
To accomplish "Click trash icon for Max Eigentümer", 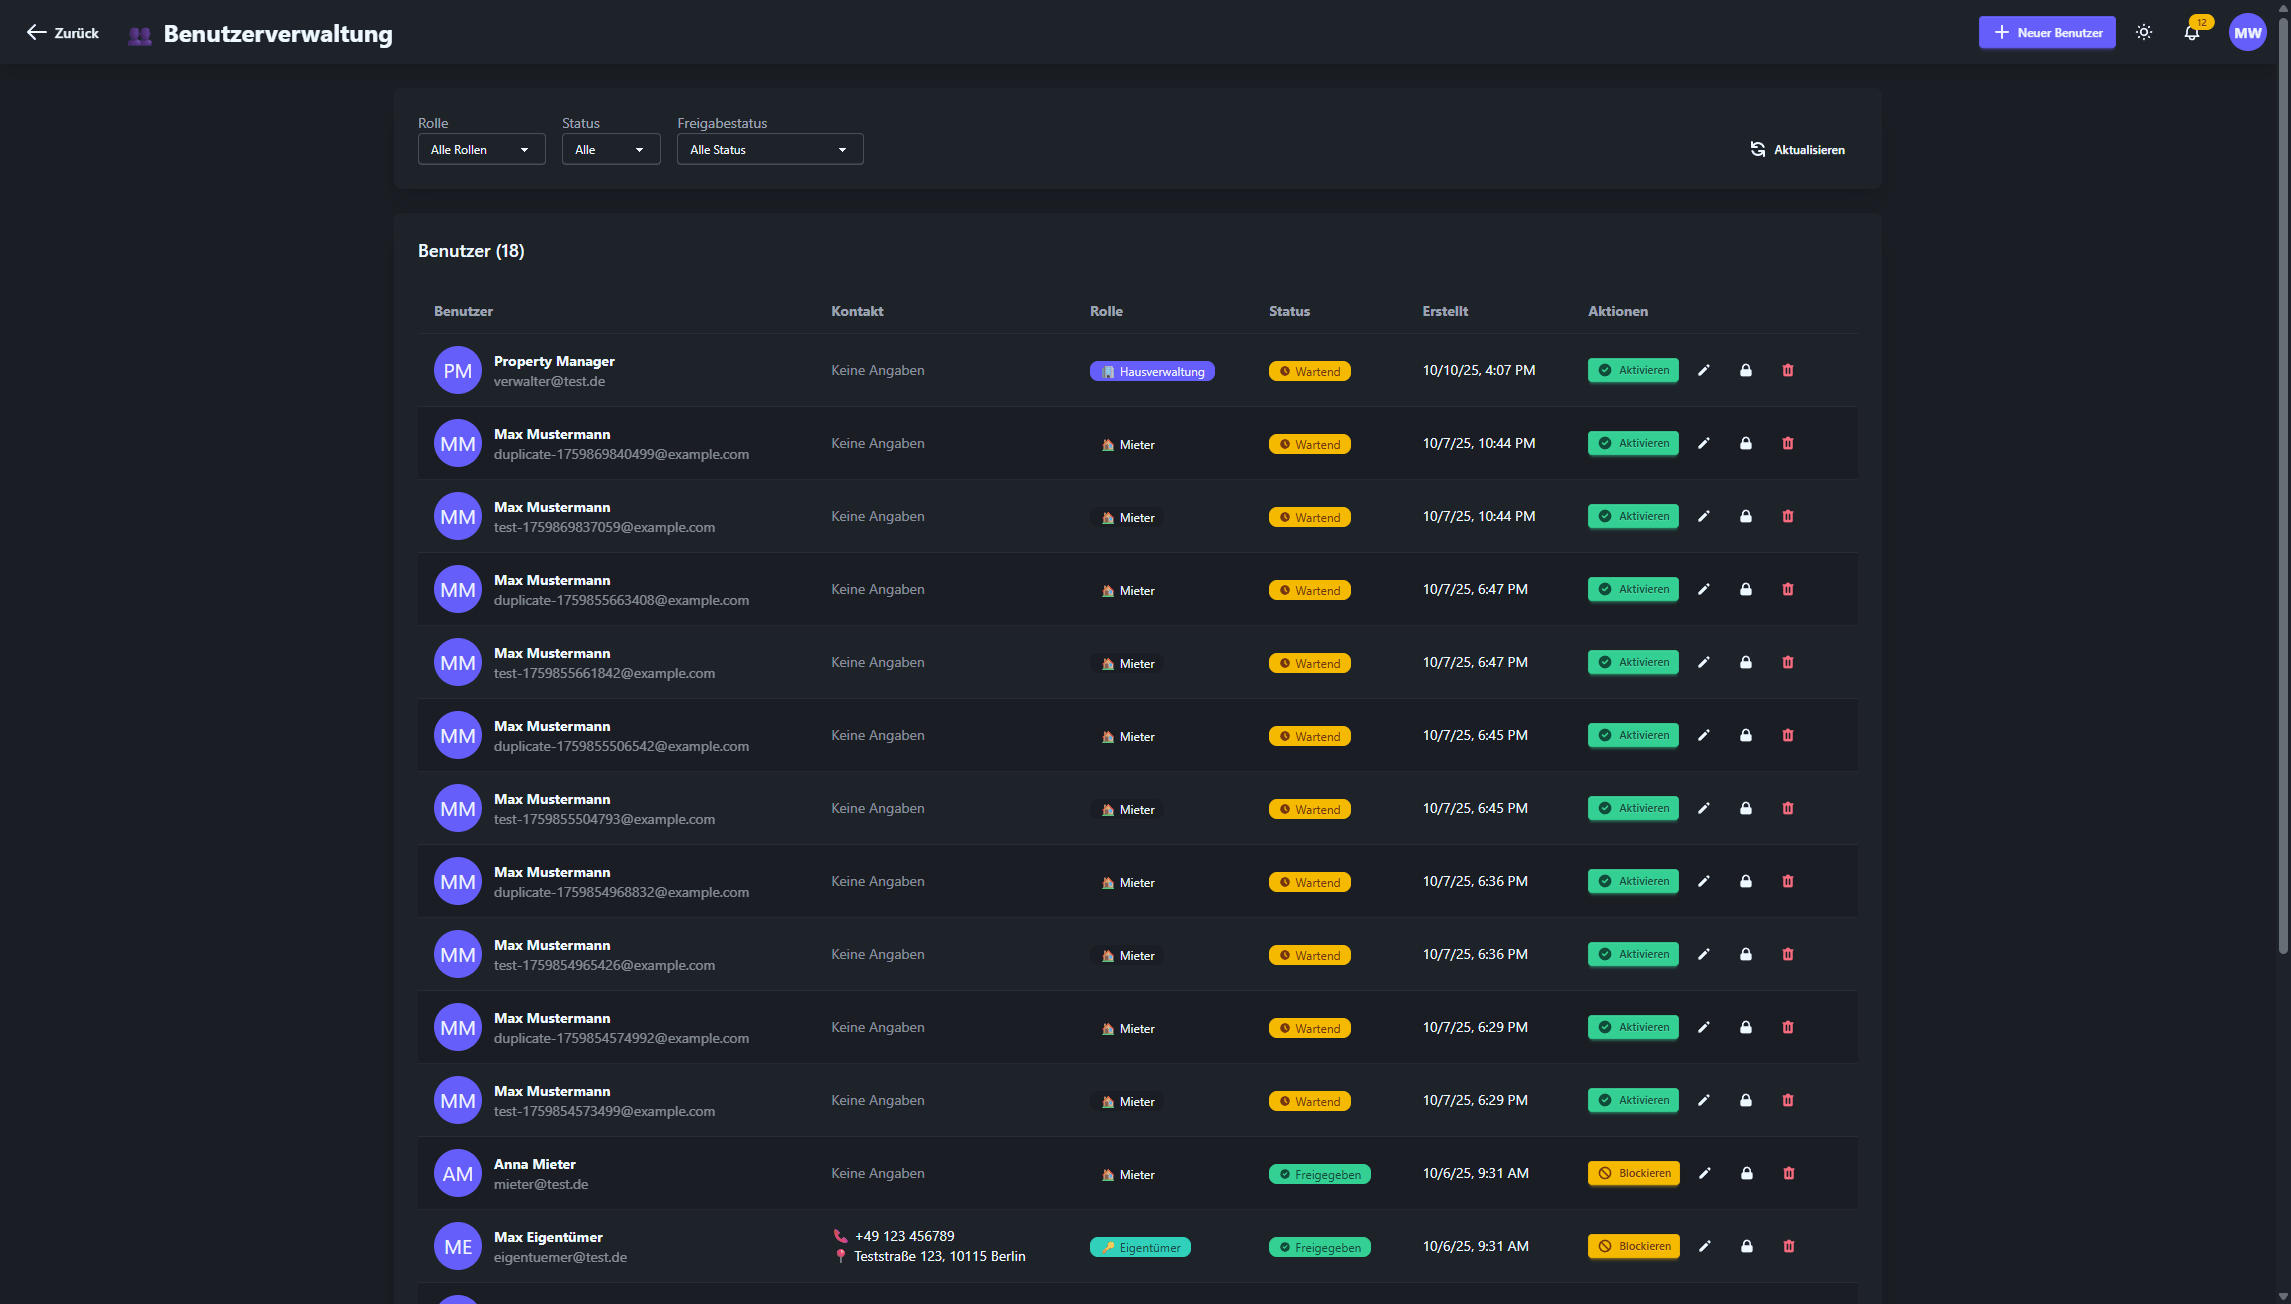I will (x=1788, y=1247).
